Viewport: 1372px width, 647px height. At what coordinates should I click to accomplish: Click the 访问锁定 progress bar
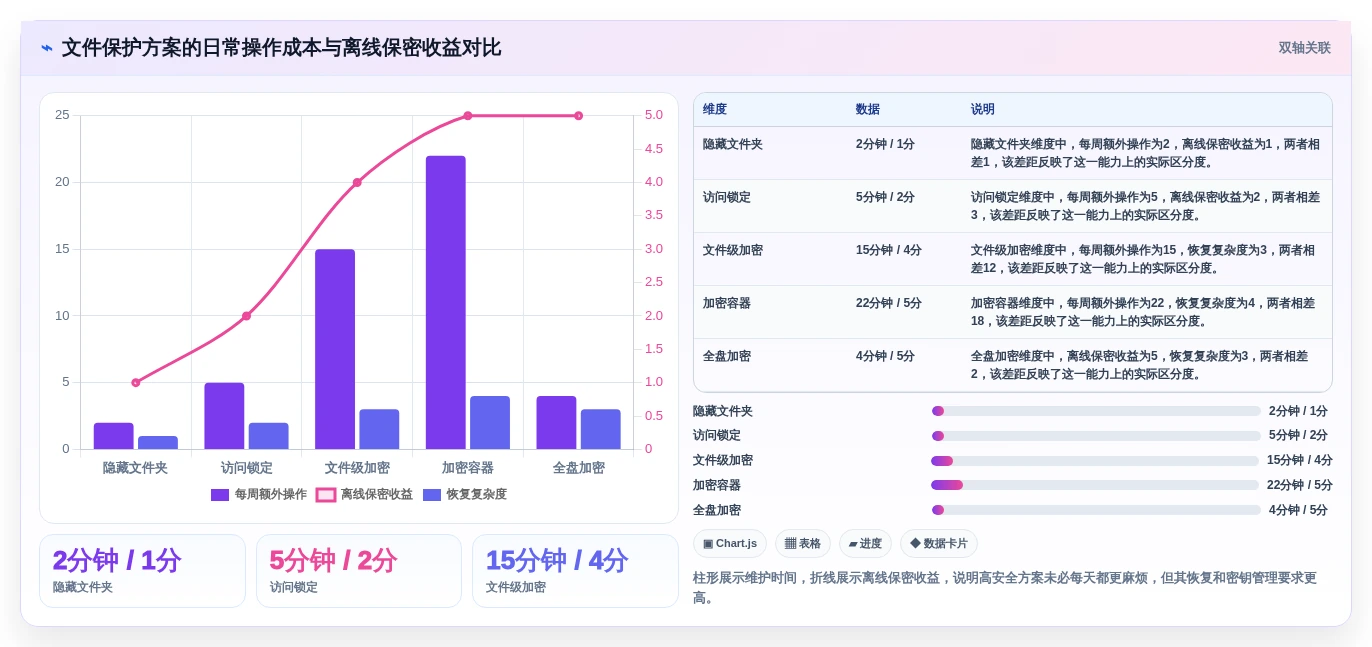coord(1096,436)
